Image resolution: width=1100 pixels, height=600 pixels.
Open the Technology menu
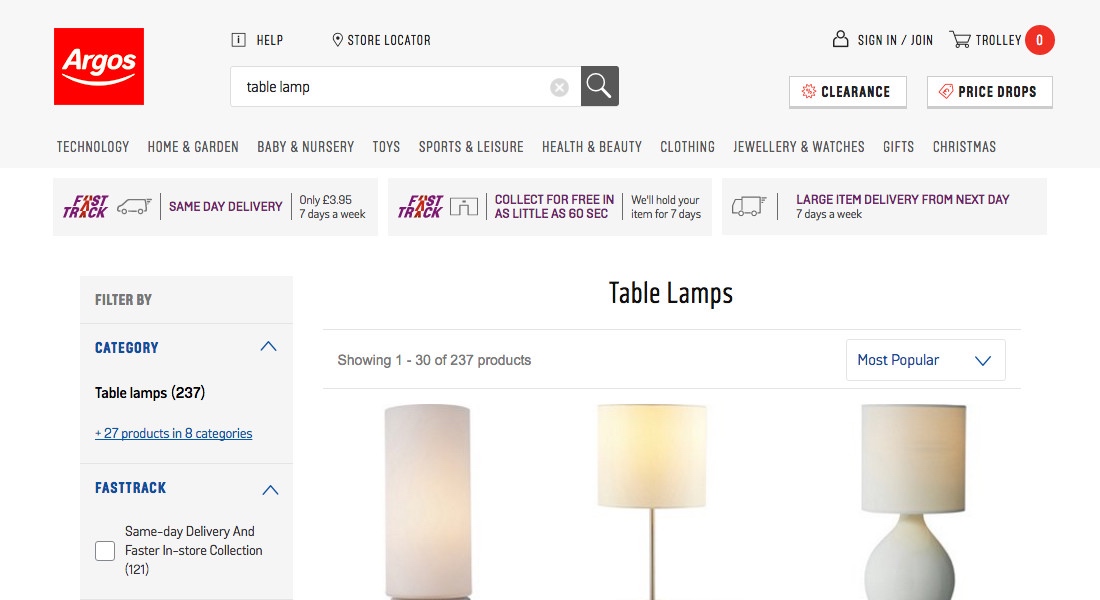[93, 147]
